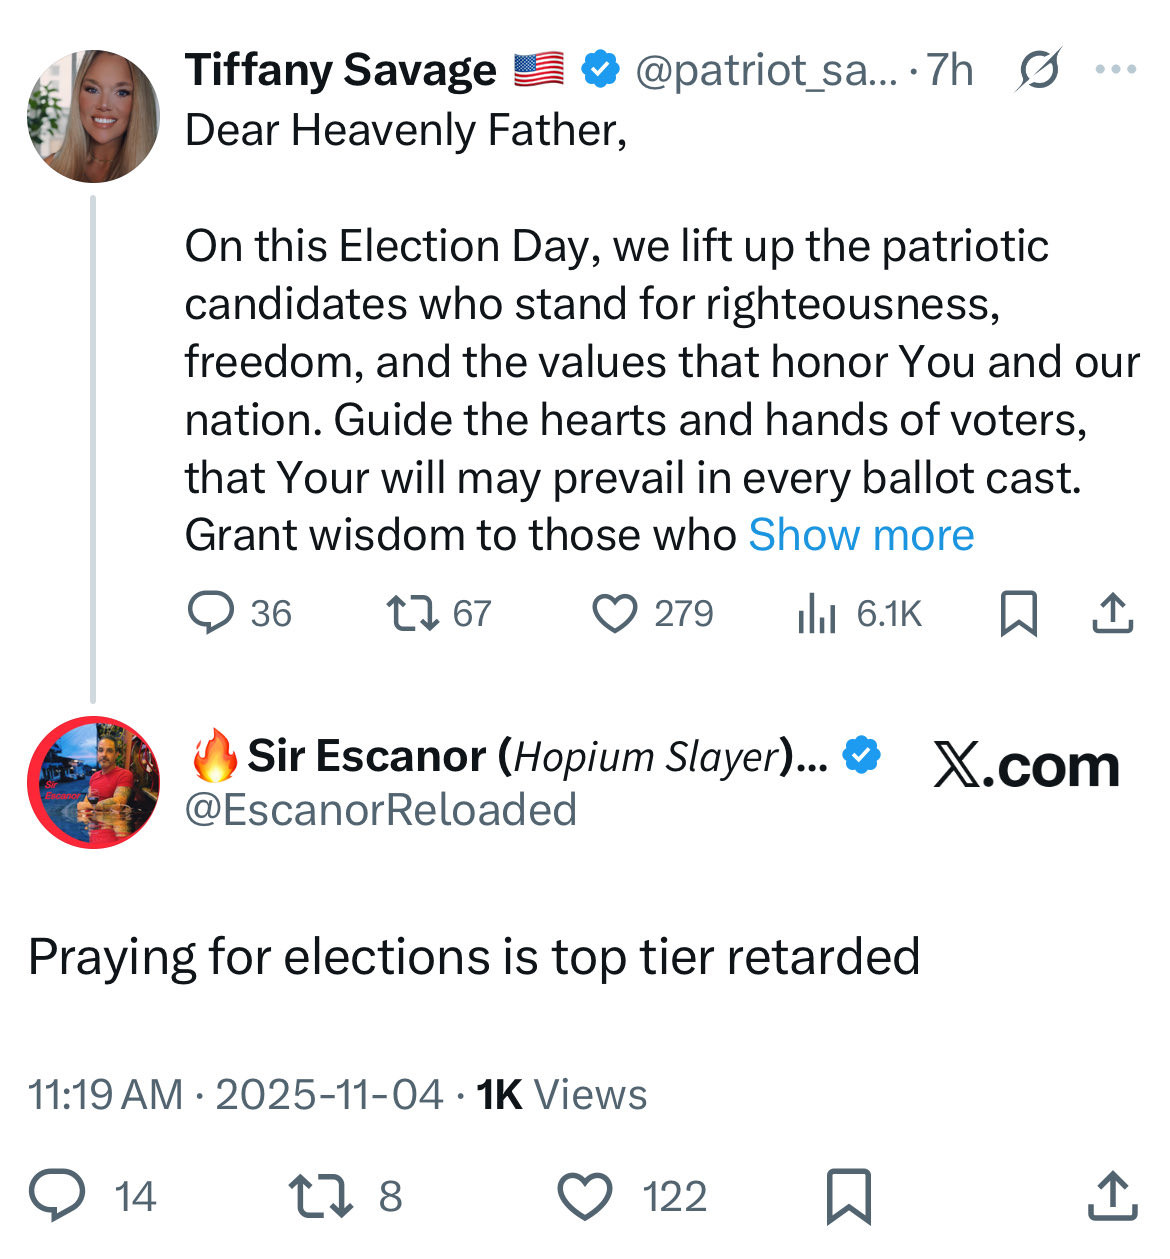Bookmark Sir Escanor's post
1170x1259 pixels.
849,1195
